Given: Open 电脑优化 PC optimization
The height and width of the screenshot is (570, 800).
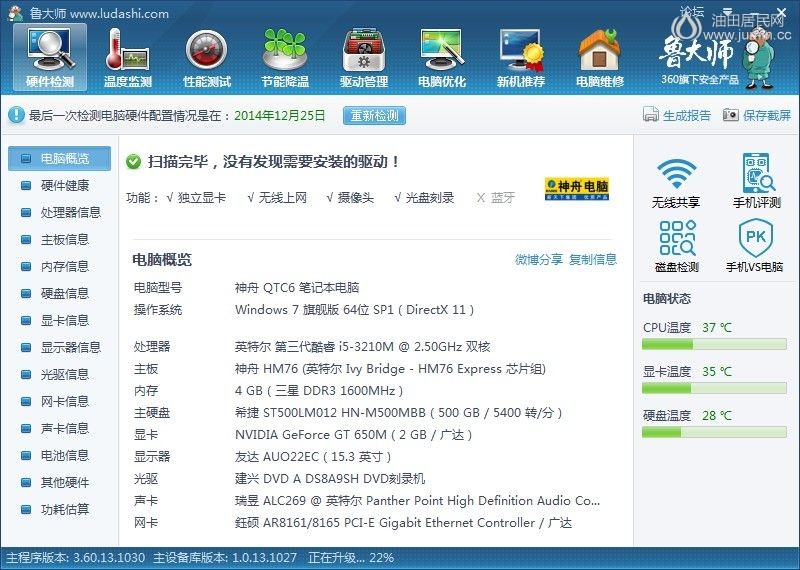Looking at the screenshot, I should [442, 58].
